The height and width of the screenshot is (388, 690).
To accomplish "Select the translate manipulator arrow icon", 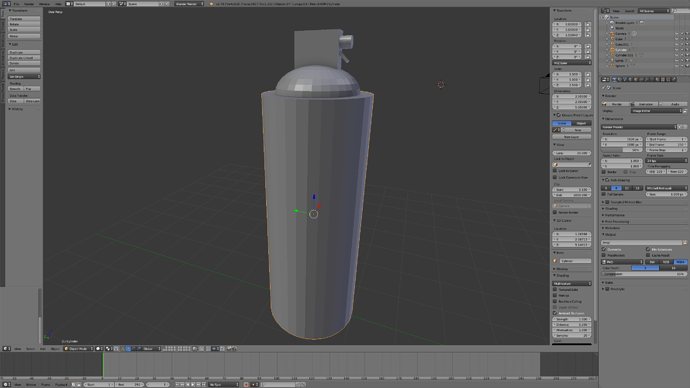I will pyautogui.click(x=128, y=348).
